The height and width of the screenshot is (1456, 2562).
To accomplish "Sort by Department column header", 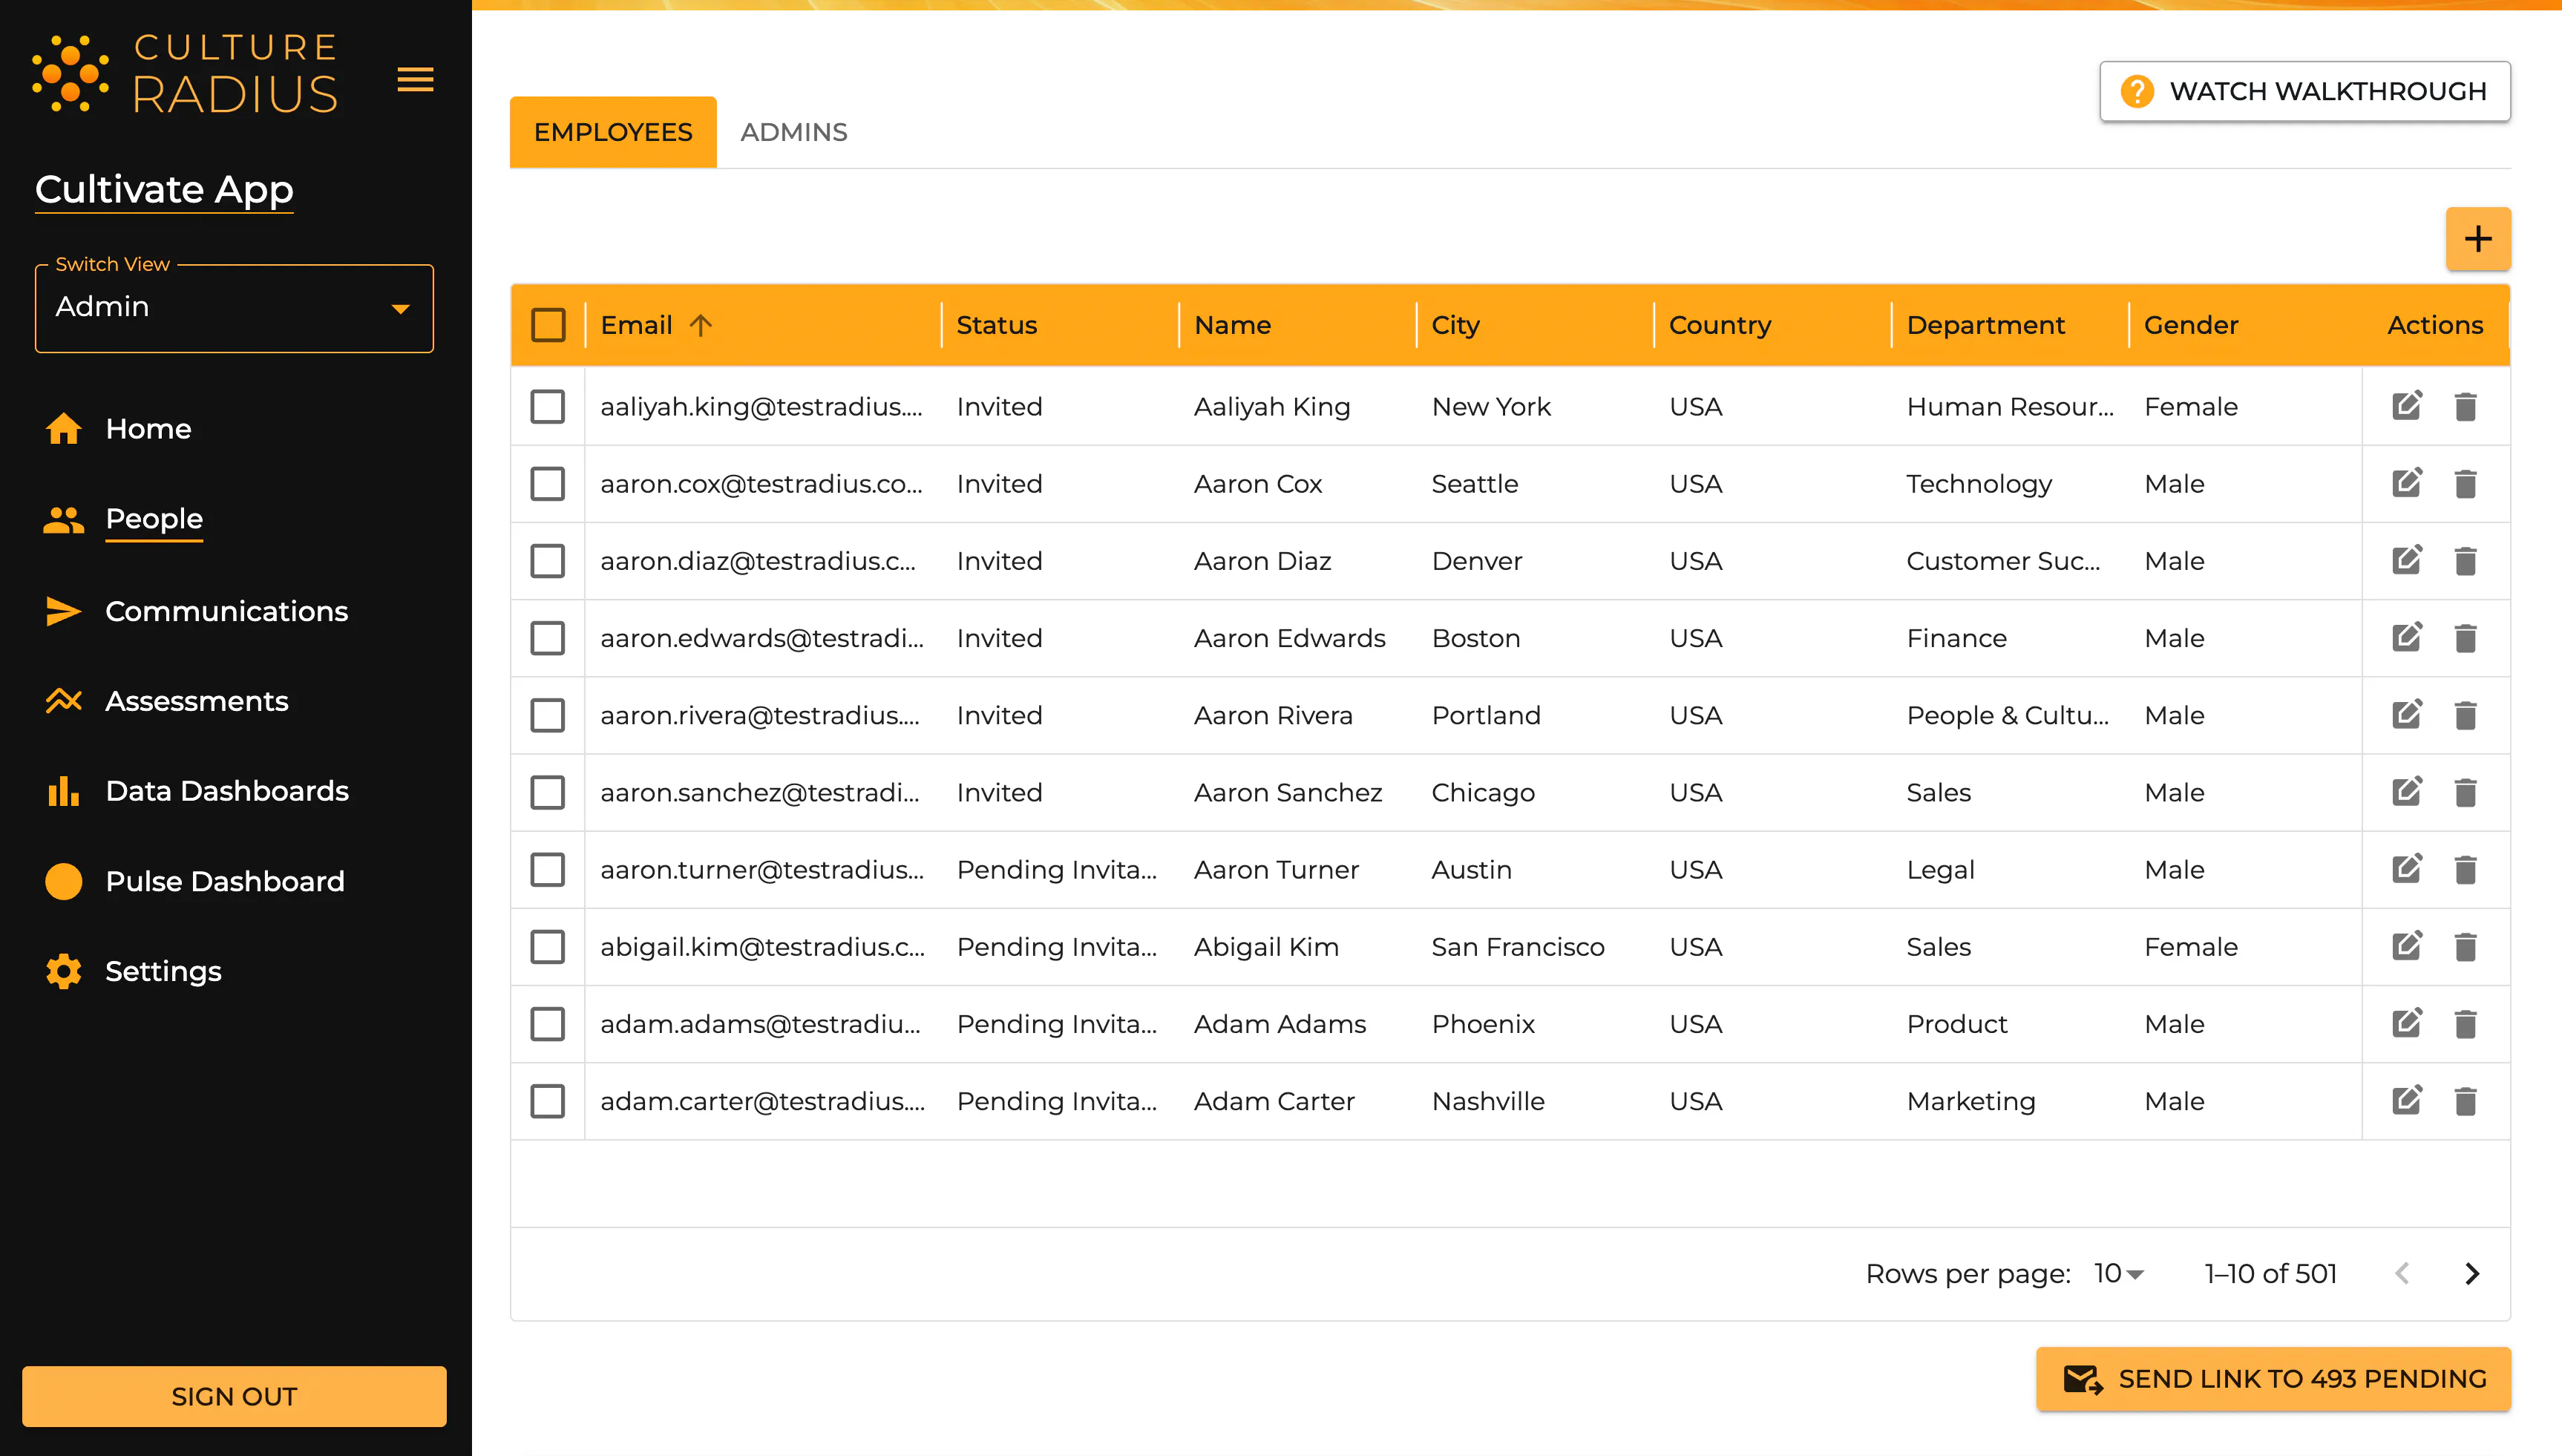I will (1985, 325).
